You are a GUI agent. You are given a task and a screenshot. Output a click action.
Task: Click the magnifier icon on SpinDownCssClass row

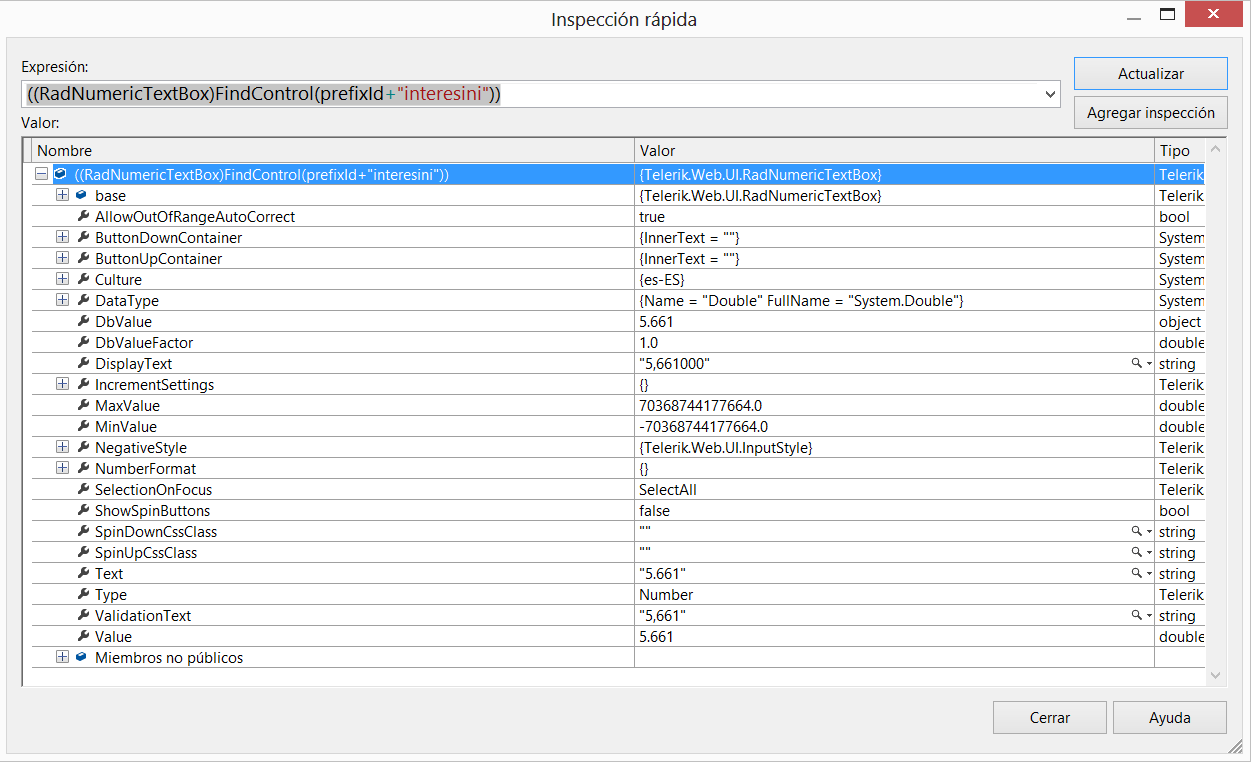[x=1136, y=532]
